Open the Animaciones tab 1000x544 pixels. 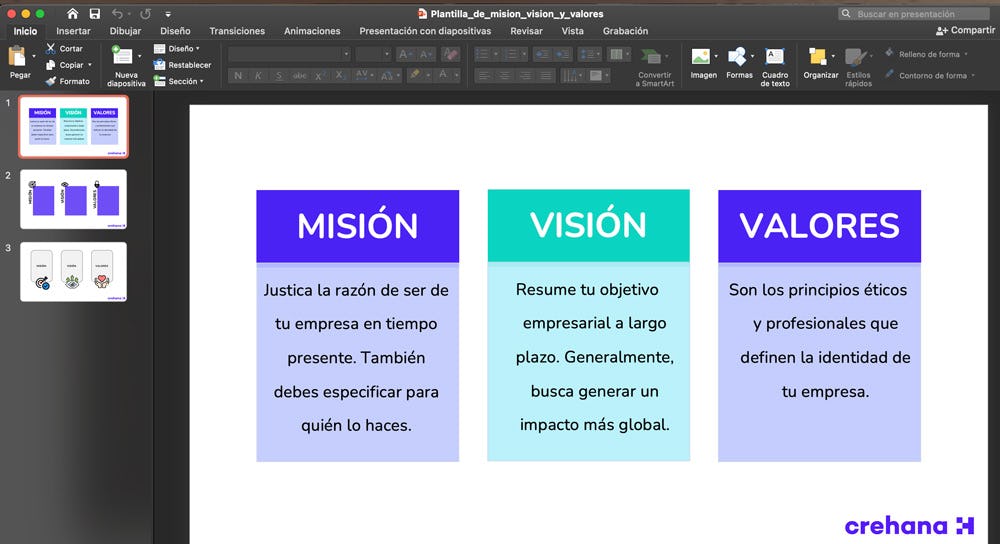coord(312,31)
